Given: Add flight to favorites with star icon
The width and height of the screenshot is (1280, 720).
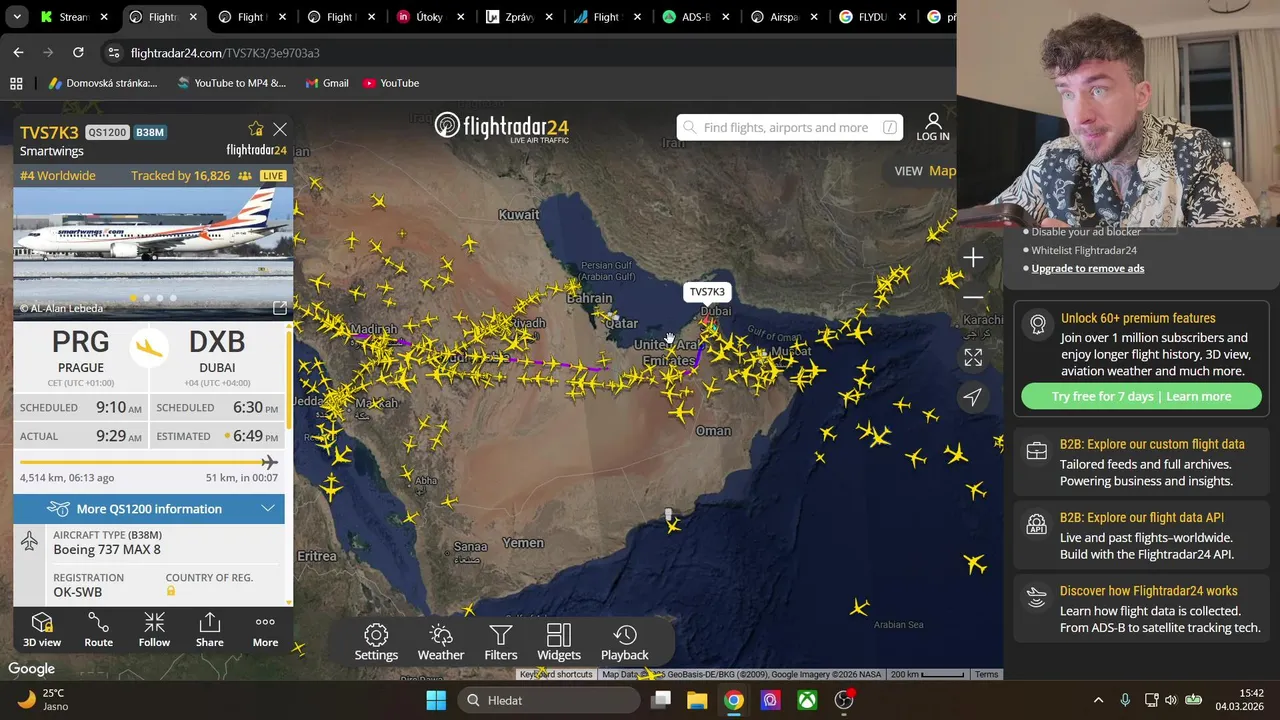Looking at the screenshot, I should tap(256, 129).
